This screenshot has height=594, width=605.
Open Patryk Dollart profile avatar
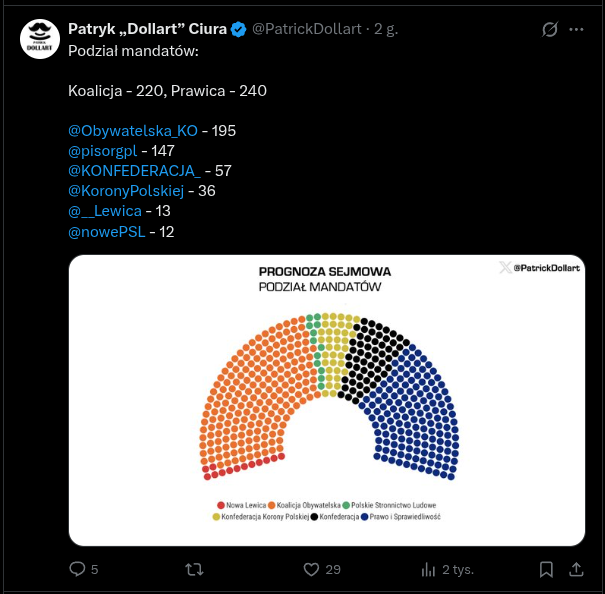[x=40, y=39]
